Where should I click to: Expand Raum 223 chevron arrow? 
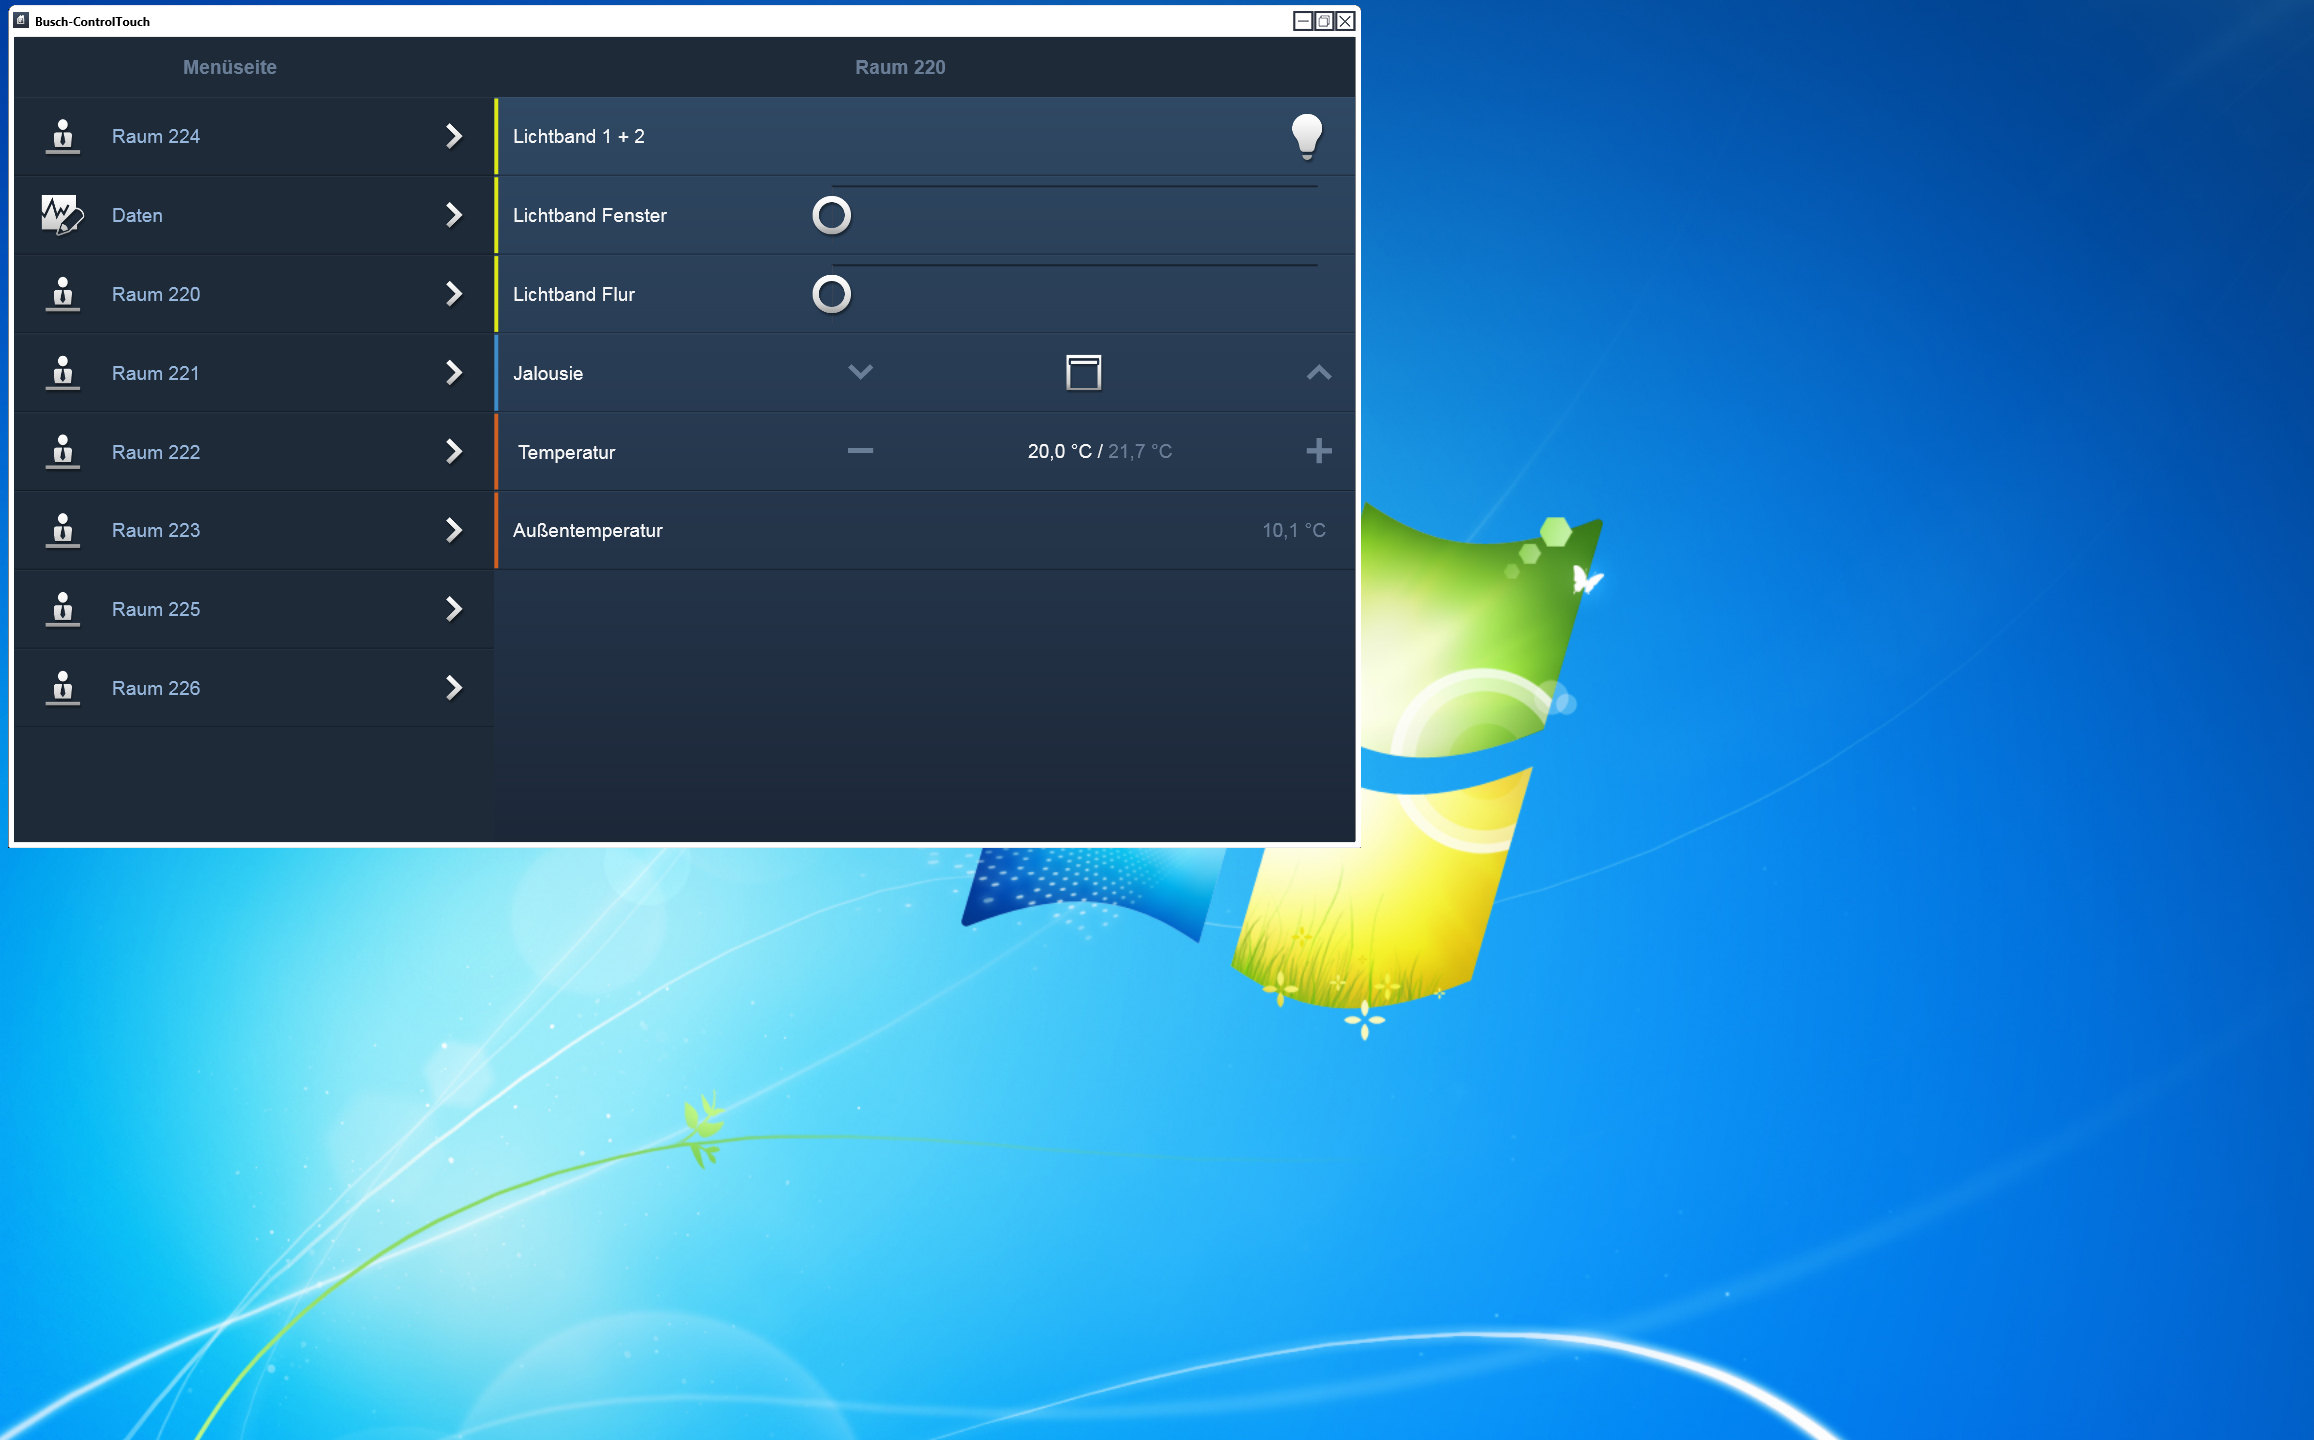454,530
